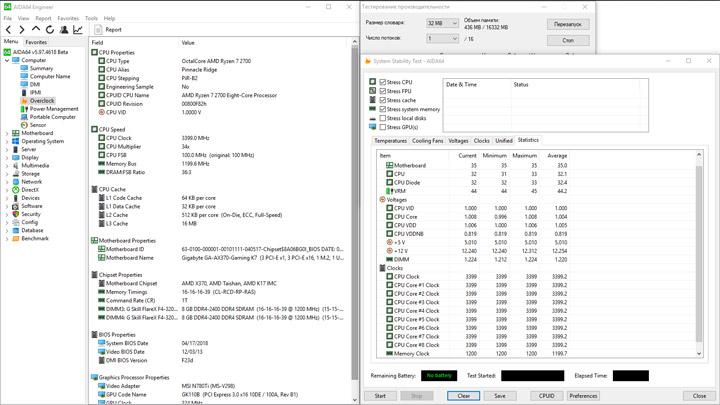Click the Preferences button
Screen dimensions: 720x405
pos(583,396)
